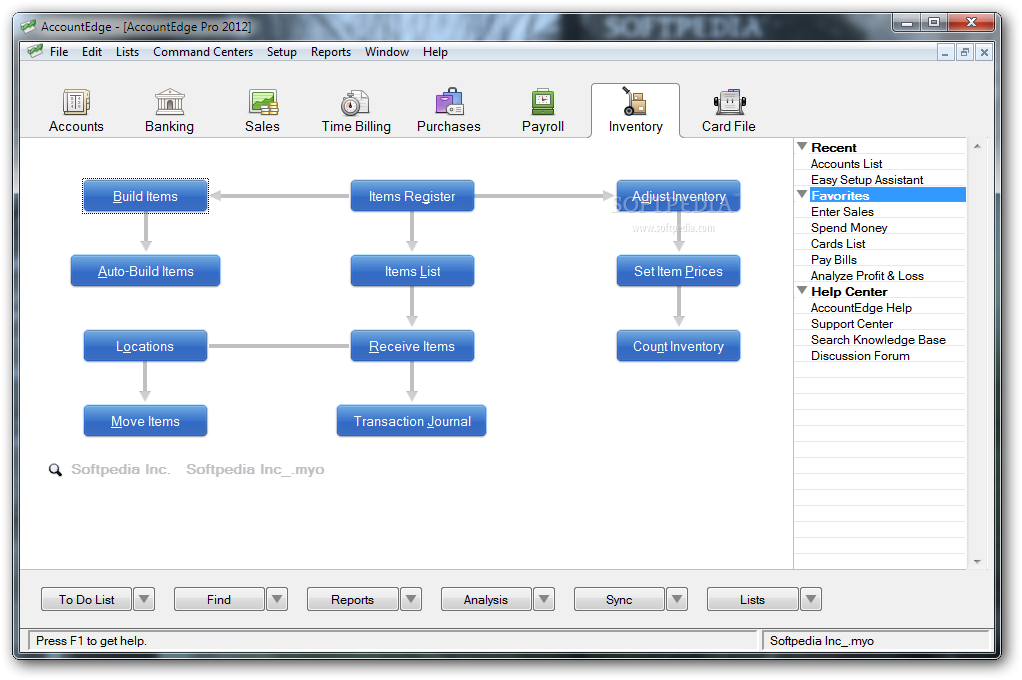
Task: Open Cards List favorite
Action: pos(838,243)
